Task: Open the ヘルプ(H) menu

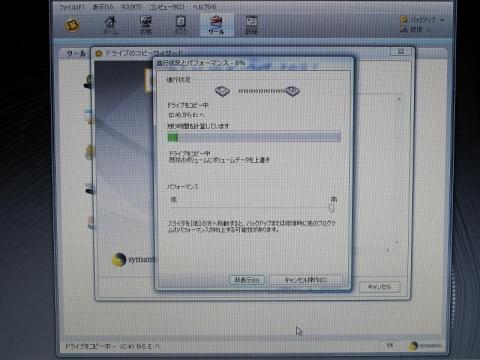Action: click(204, 7)
